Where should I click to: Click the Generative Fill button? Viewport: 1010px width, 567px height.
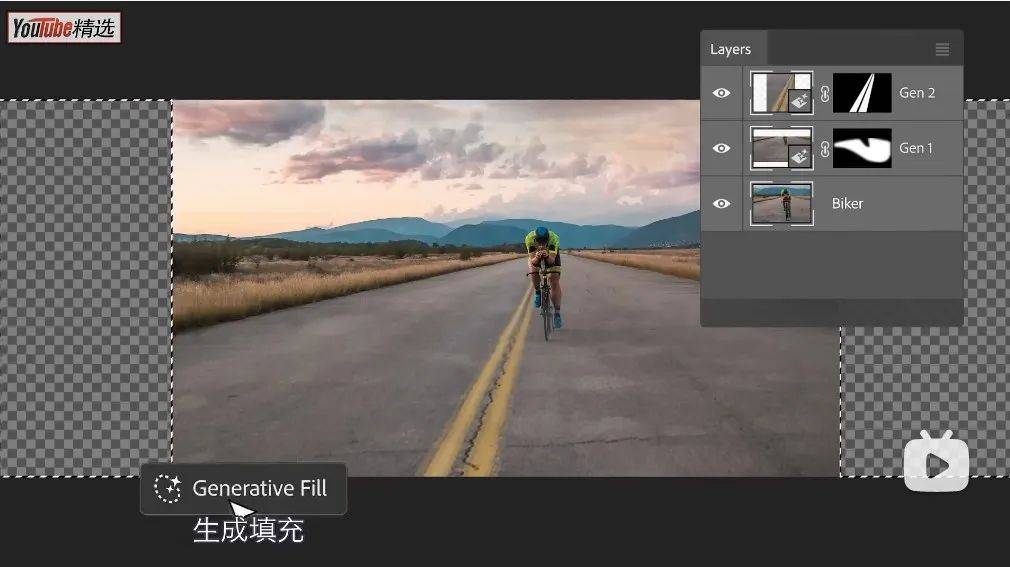tap(243, 488)
